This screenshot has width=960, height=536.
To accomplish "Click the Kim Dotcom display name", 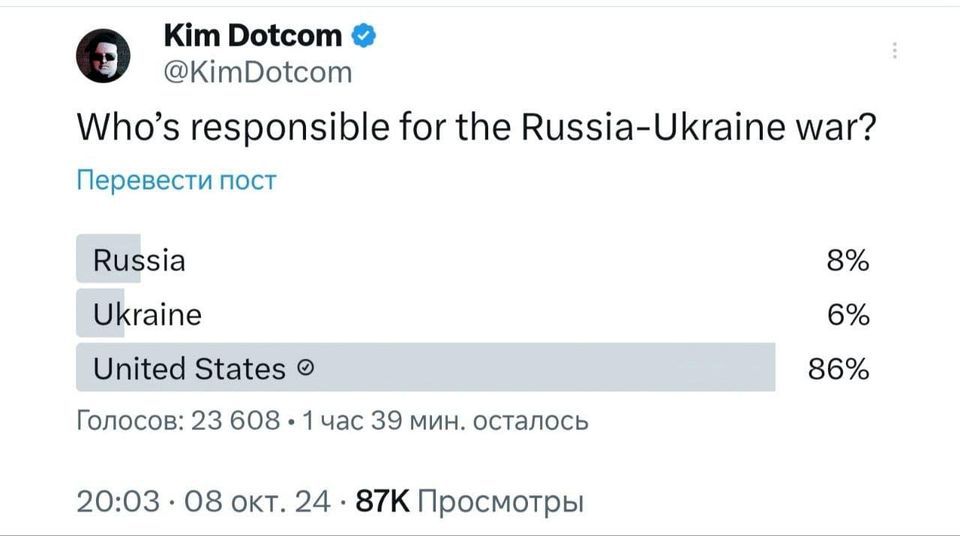I will point(252,36).
